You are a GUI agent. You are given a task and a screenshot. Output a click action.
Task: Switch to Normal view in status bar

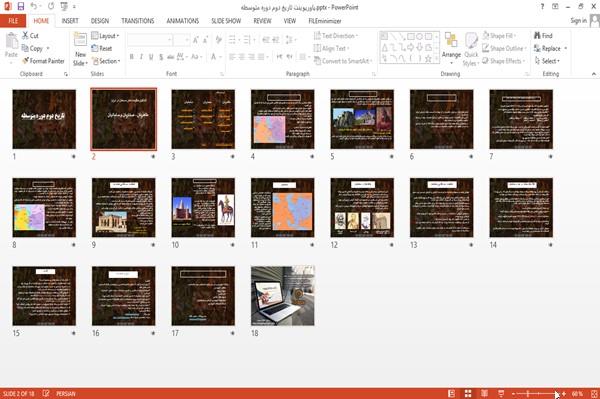click(452, 393)
